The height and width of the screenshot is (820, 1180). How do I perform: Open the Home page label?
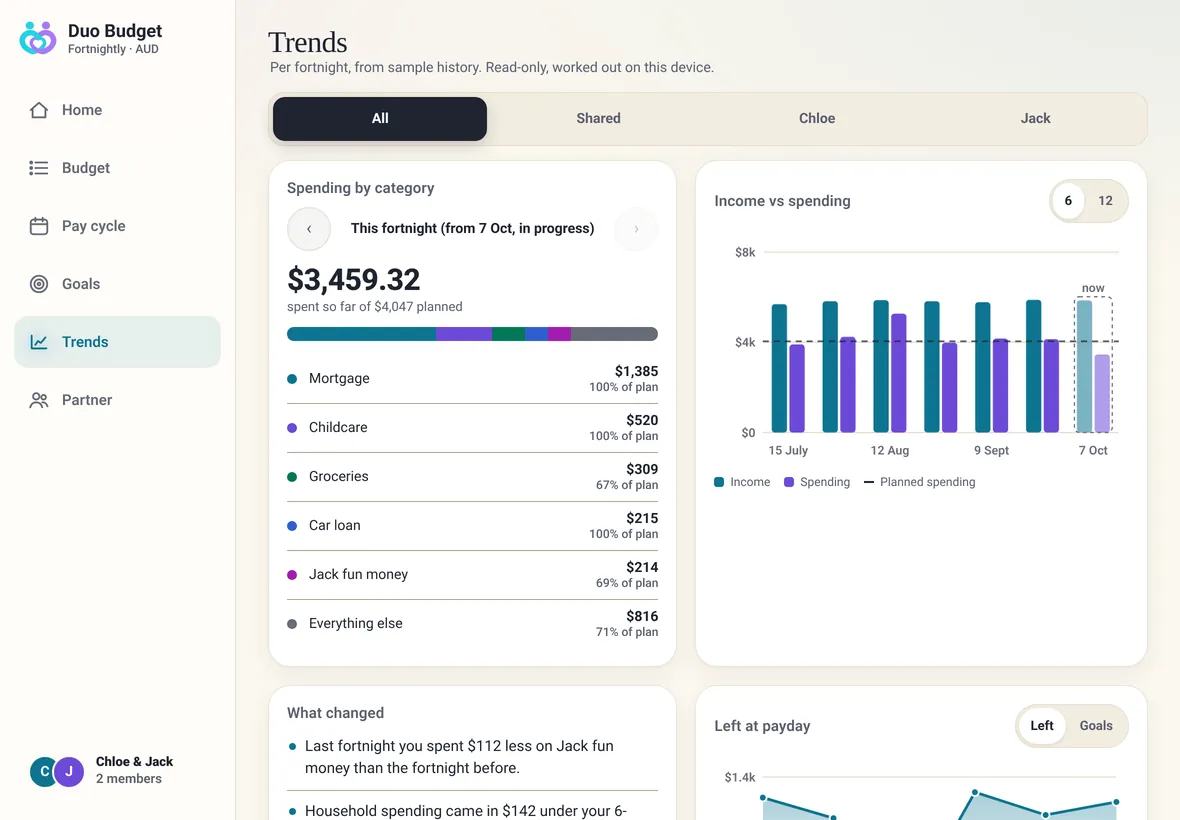82,110
